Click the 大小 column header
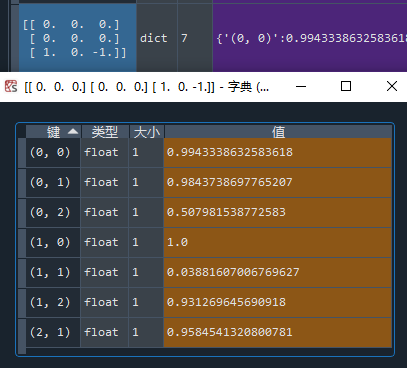407x368 pixels. [147, 132]
